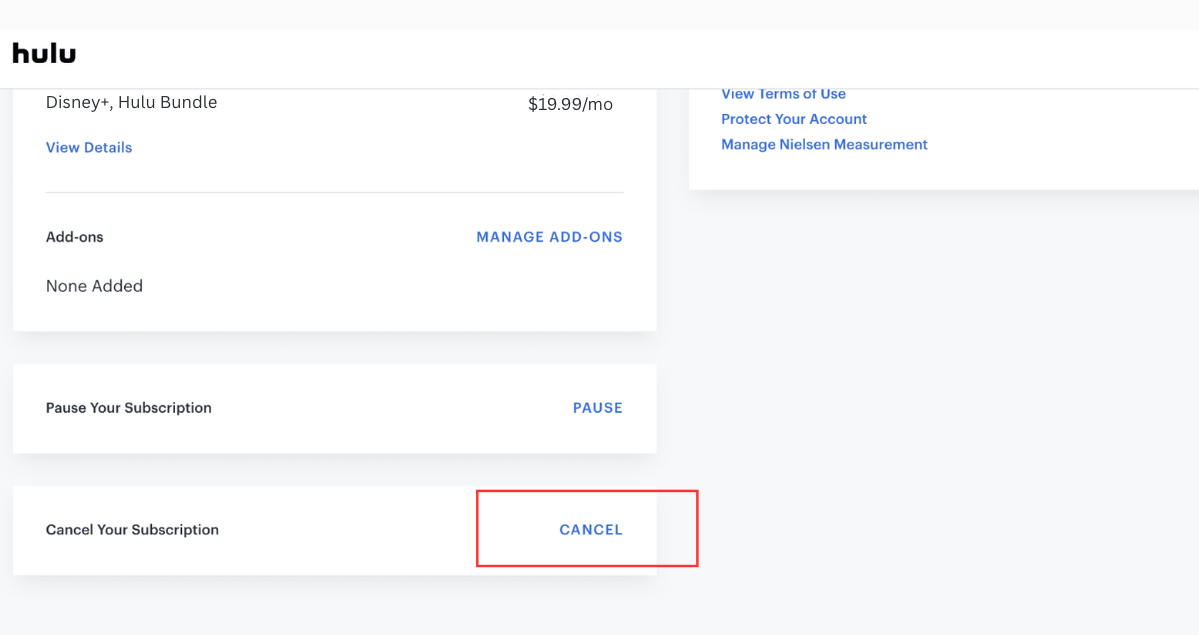Click the None Added text
1199x635 pixels.
(94, 286)
